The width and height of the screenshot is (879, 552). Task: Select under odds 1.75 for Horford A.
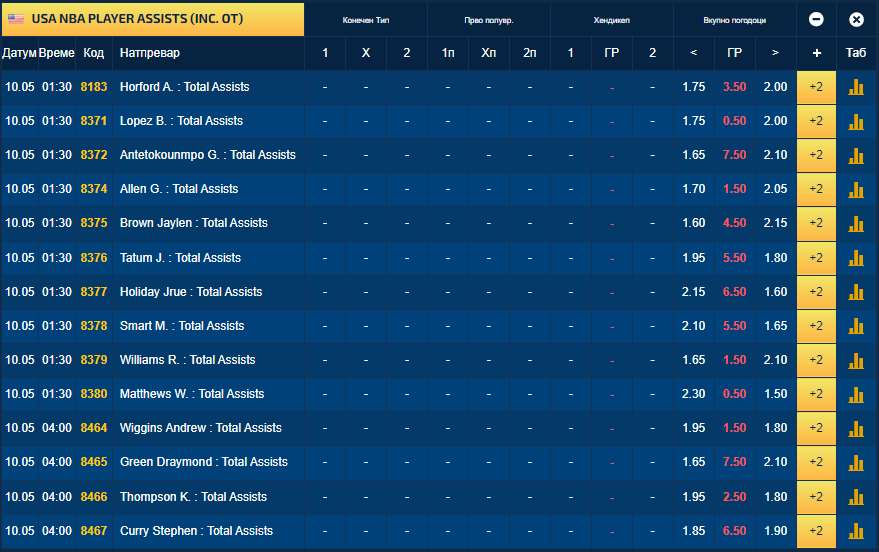click(x=693, y=87)
